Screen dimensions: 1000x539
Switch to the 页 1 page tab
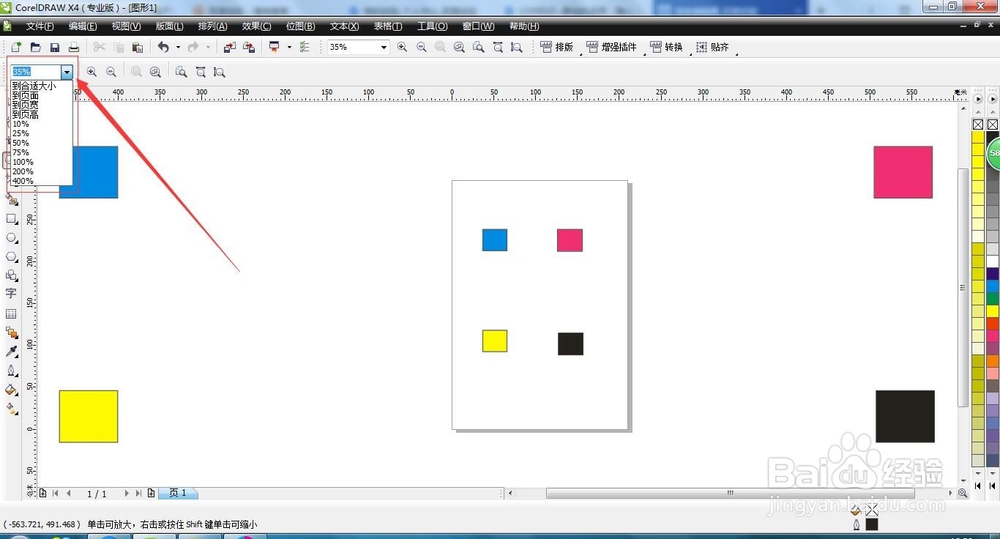coord(178,493)
